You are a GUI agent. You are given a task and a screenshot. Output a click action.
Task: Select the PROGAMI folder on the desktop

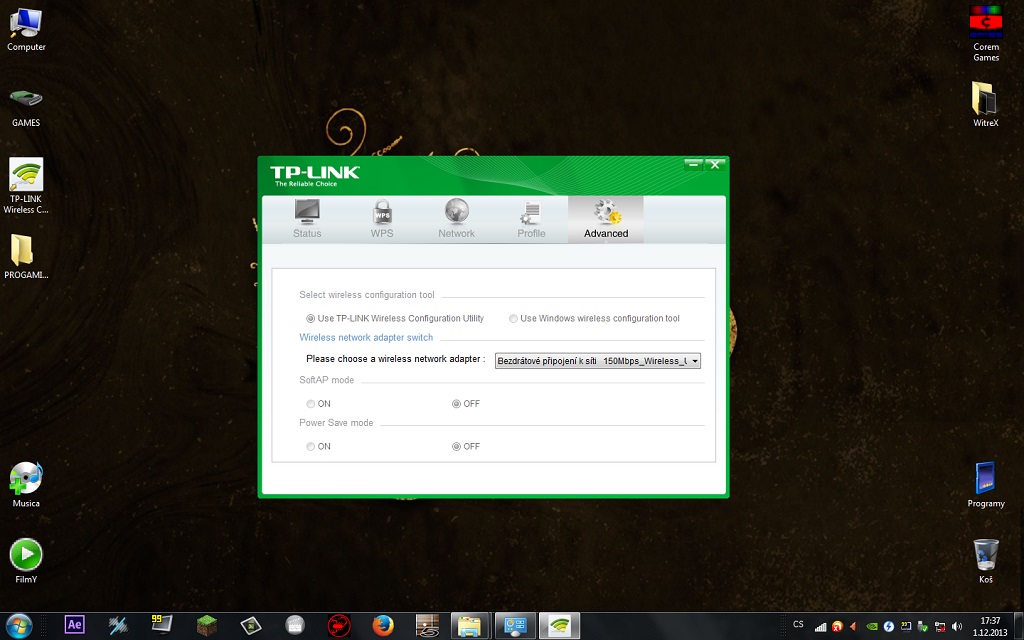(x=26, y=257)
